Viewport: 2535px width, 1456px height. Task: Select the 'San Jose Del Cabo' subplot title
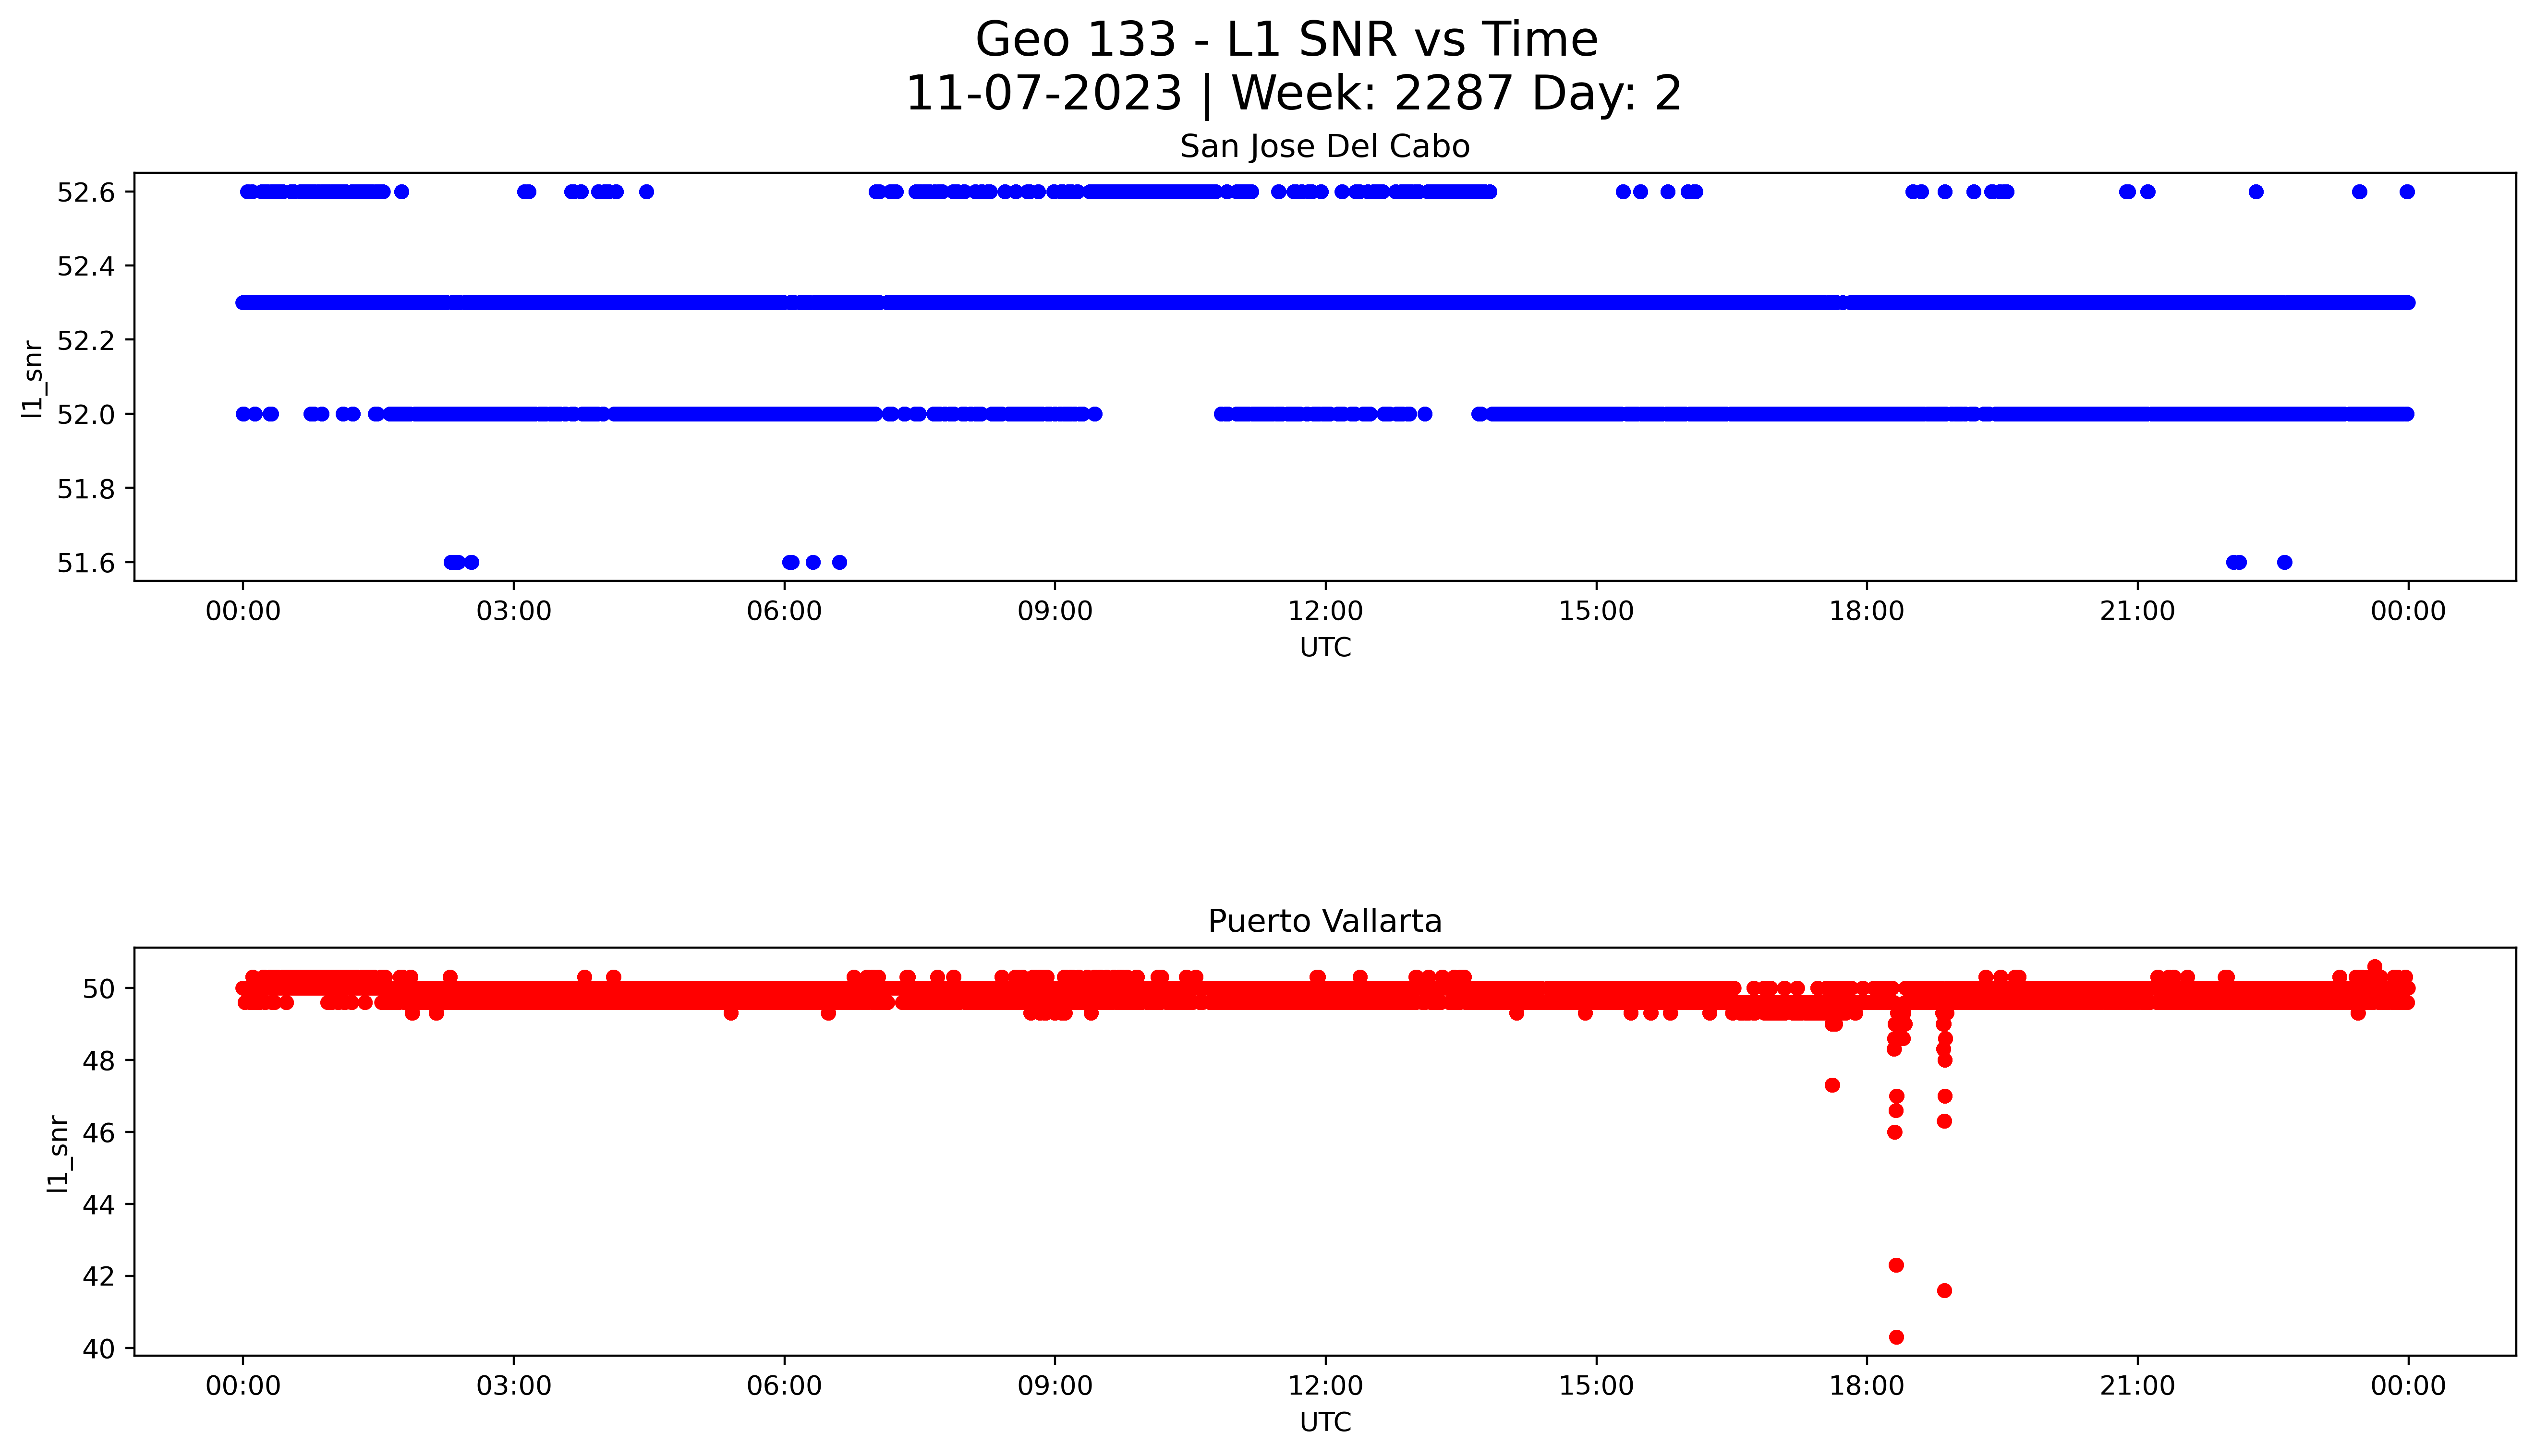[x=1324, y=147]
